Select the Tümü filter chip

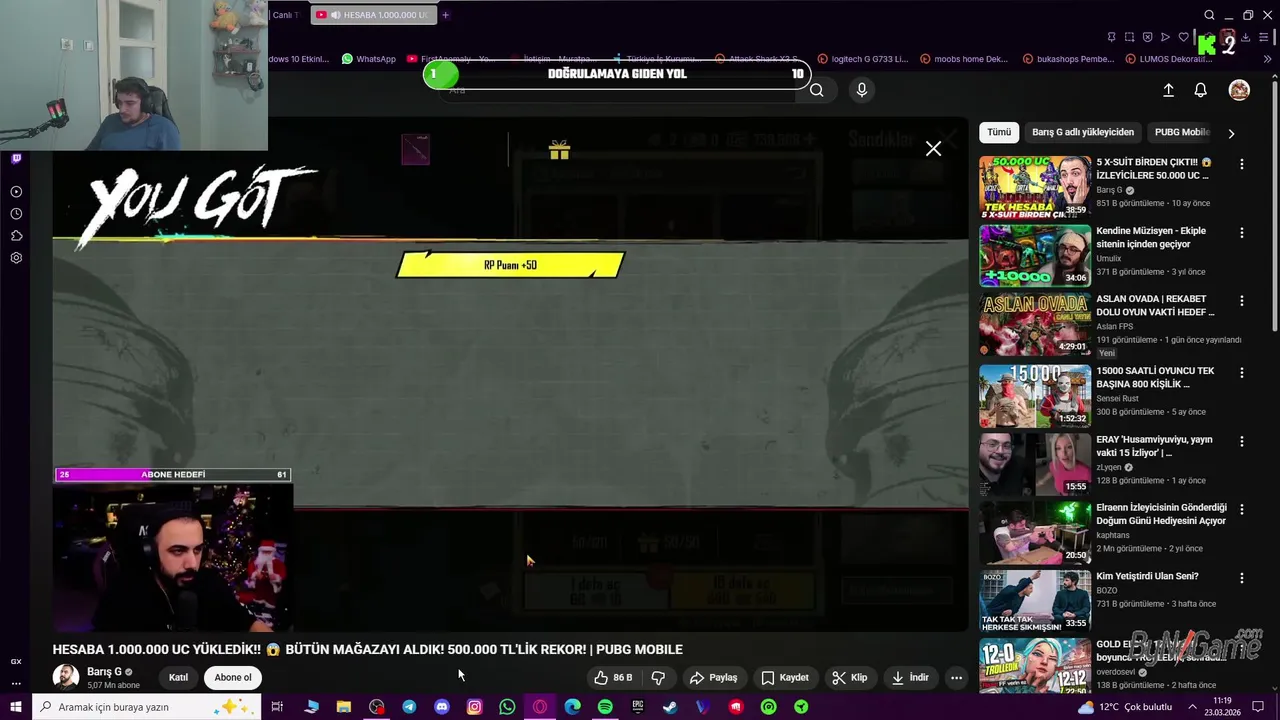click(x=999, y=132)
